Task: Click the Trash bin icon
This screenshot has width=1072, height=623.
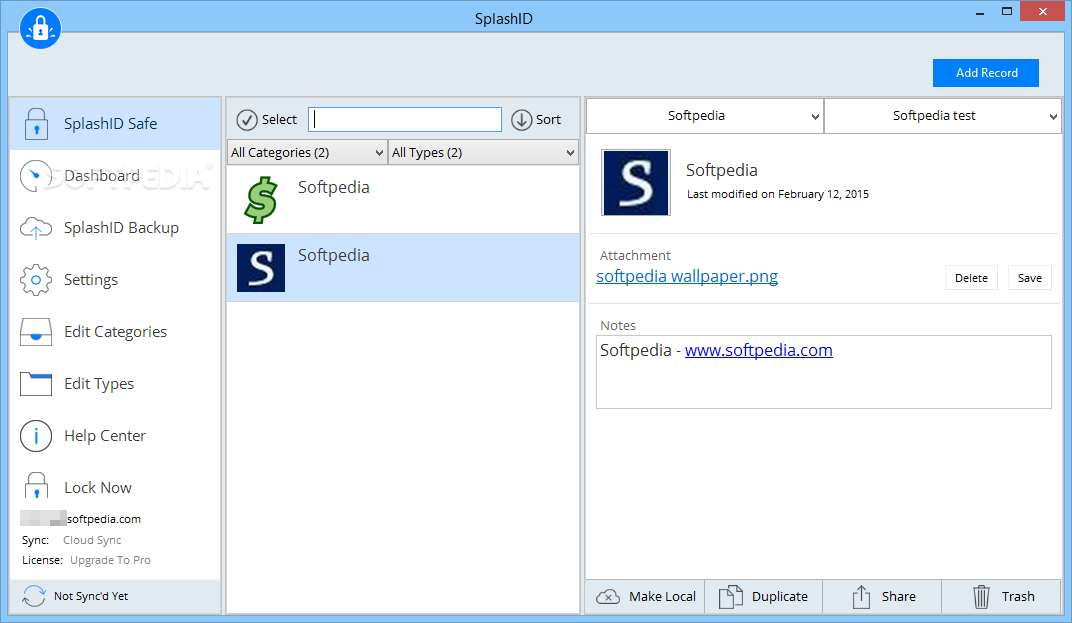Action: [981, 596]
